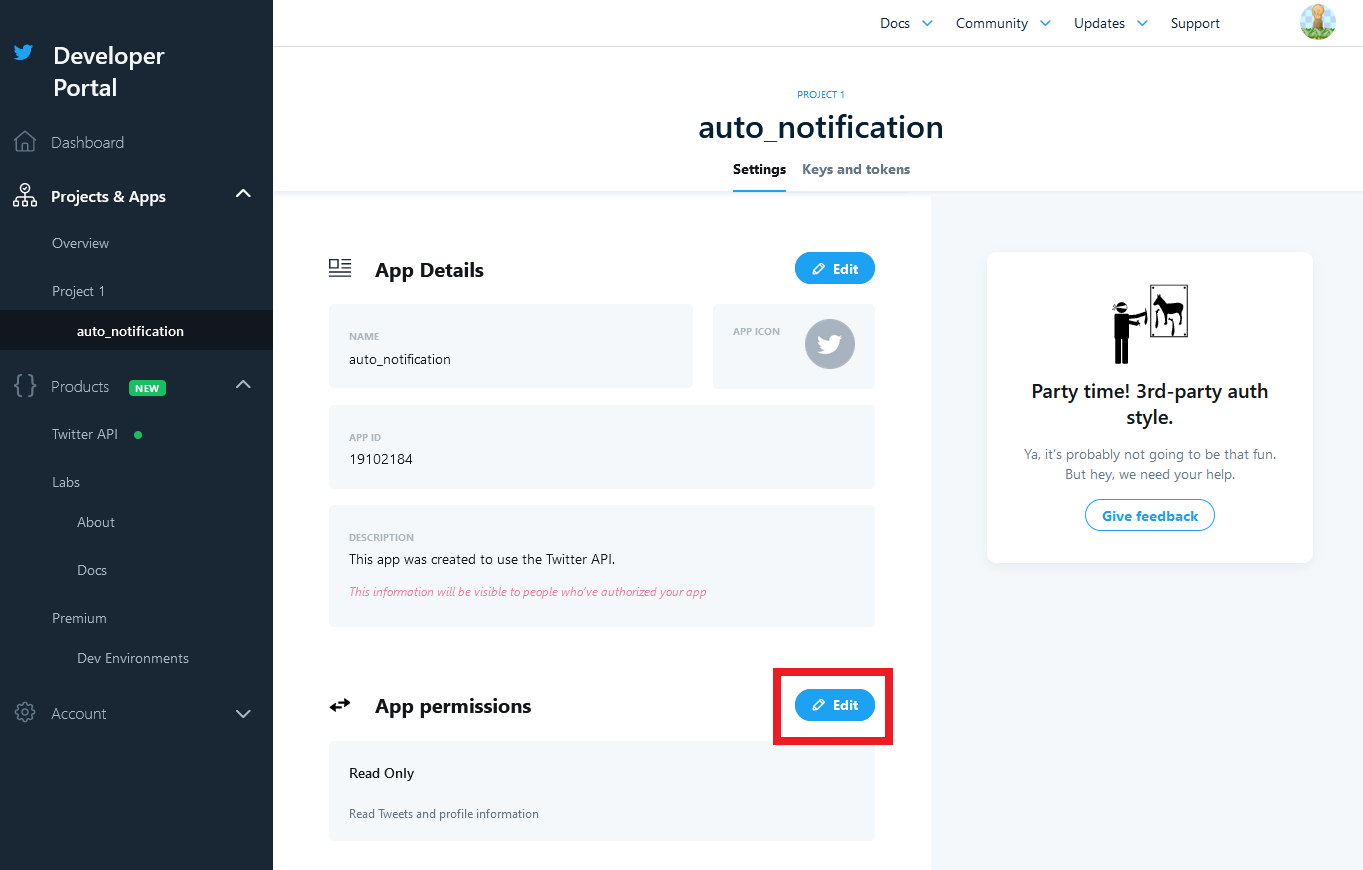Viewport: 1363px width, 870px height.
Task: Open the user profile avatar
Action: tap(1318, 22)
